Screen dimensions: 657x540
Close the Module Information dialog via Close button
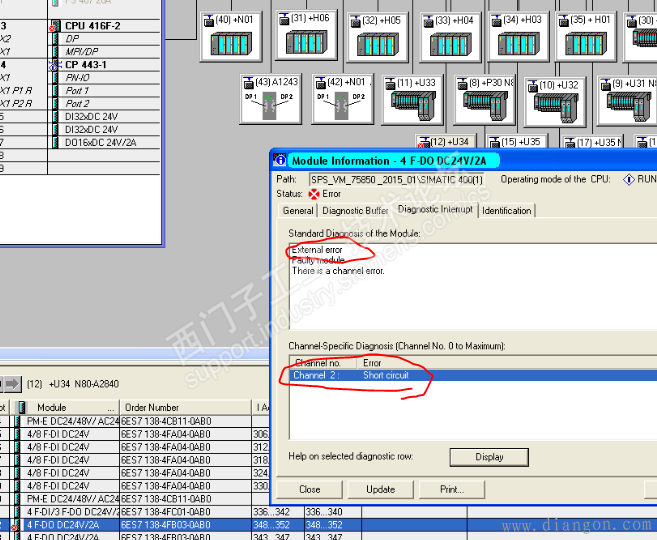click(310, 490)
